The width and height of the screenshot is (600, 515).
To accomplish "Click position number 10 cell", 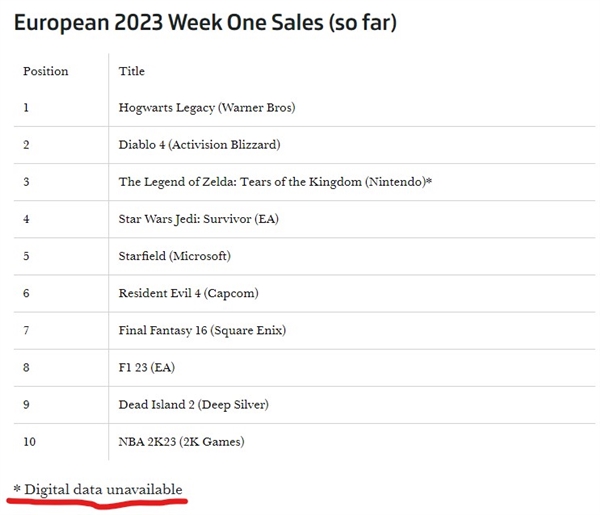I will 29,441.
